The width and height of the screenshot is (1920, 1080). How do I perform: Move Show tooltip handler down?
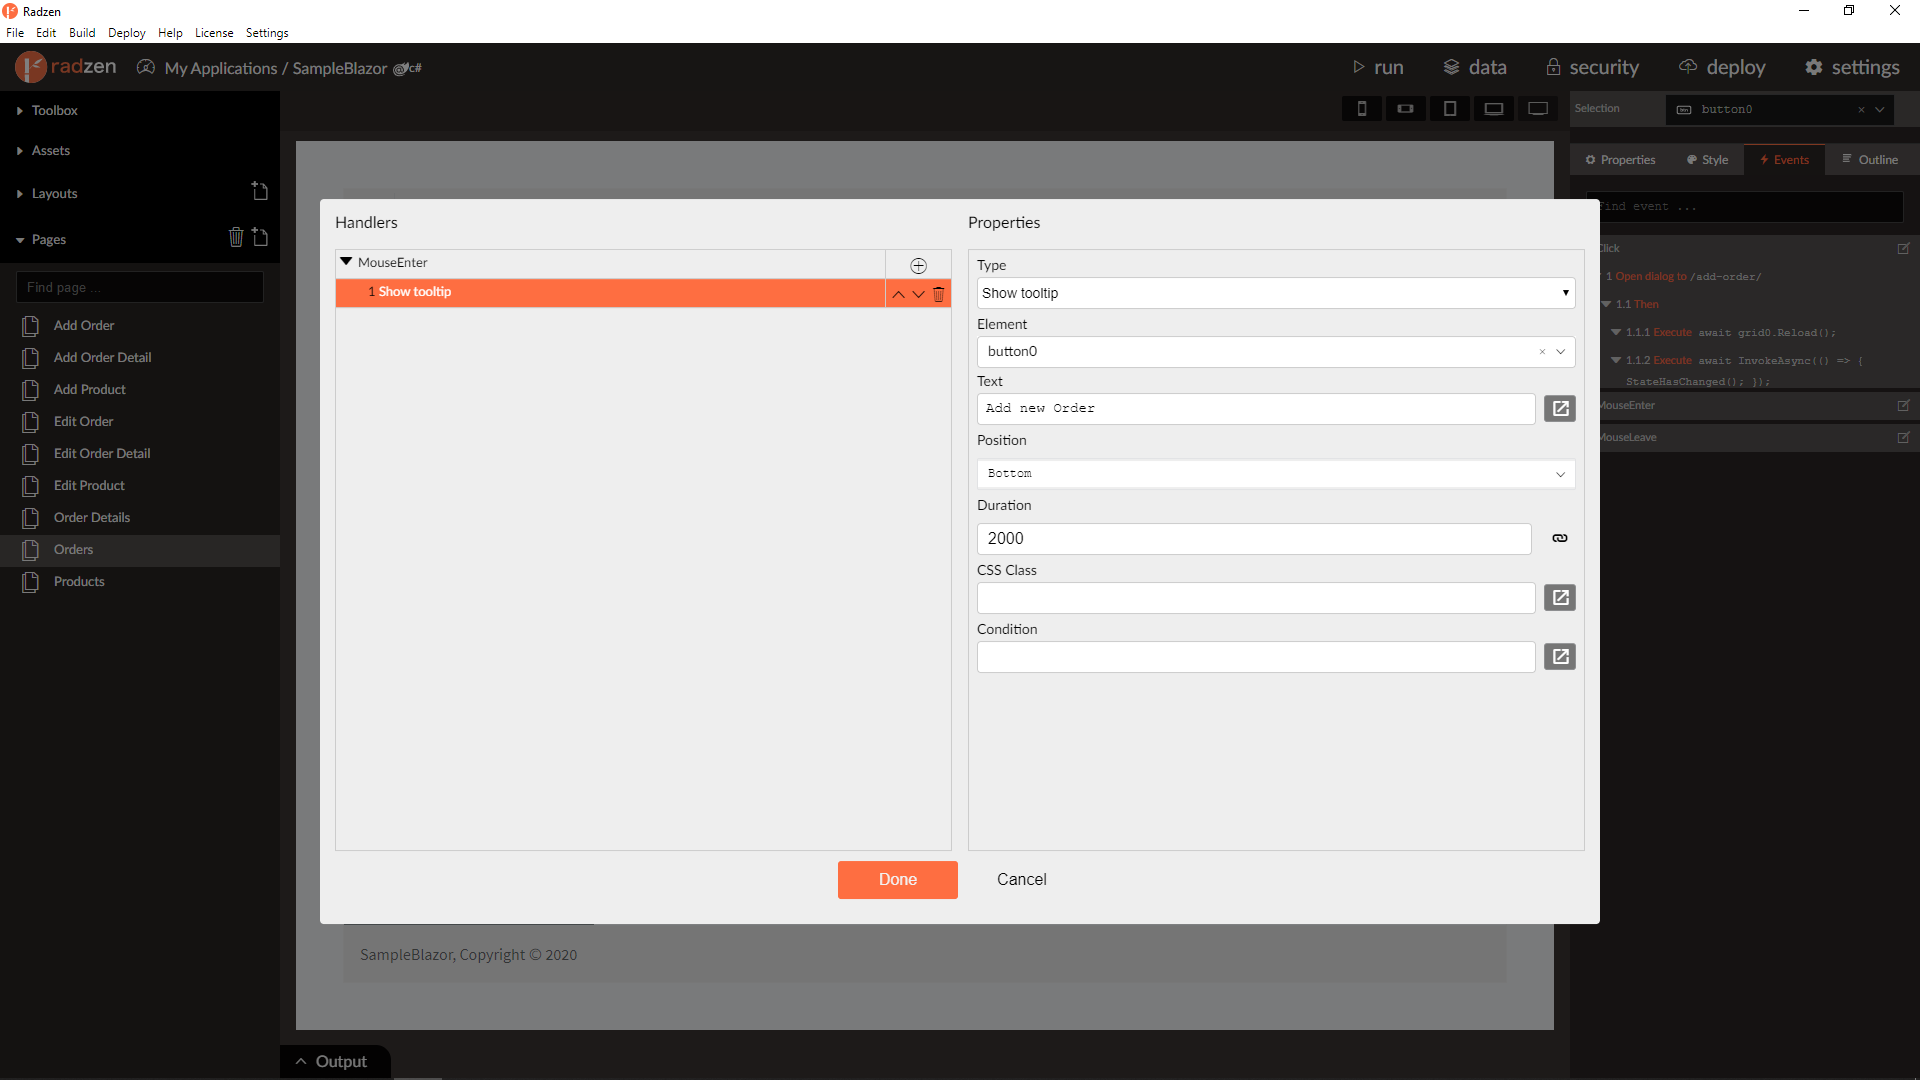tap(918, 294)
